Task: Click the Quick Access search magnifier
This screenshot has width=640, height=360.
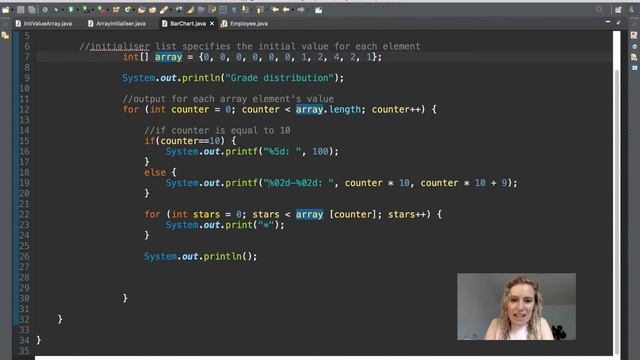Action: (x=599, y=10)
